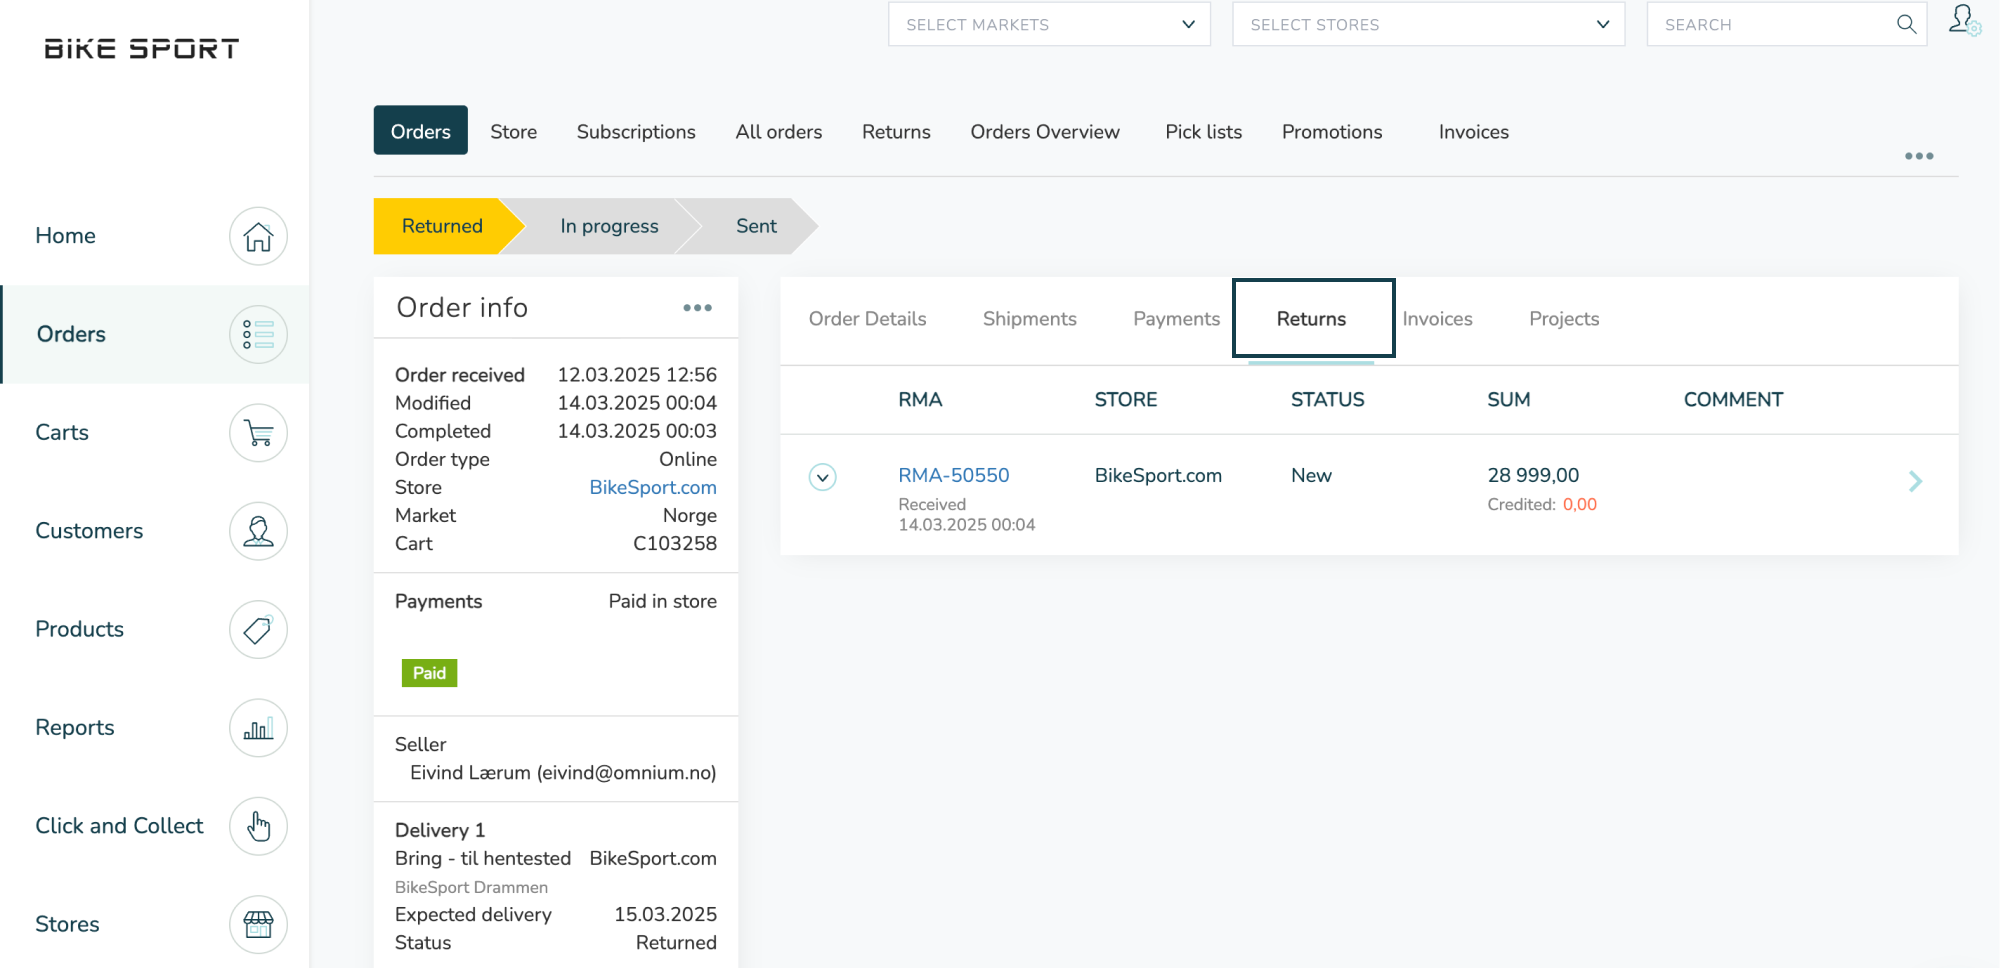2000x968 pixels.
Task: Select Orders in the sidebar
Action: (x=71, y=334)
